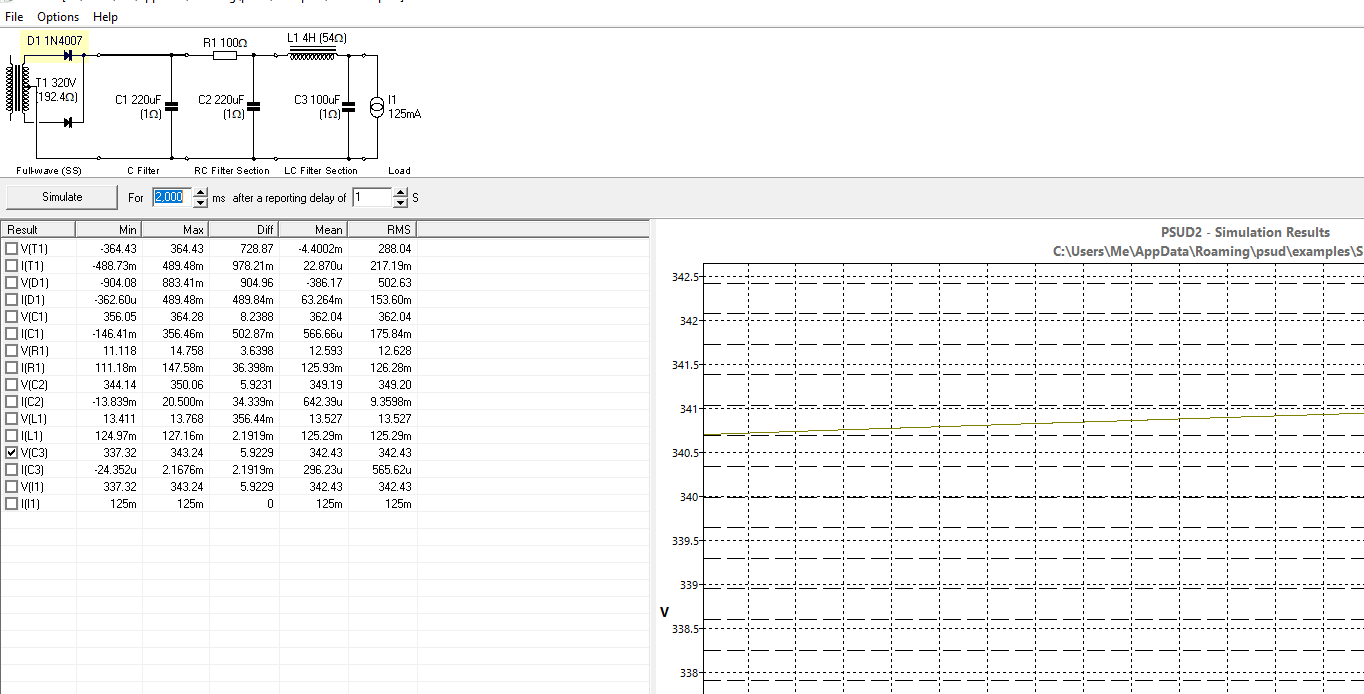Click the V(C2) RMS value 349.20
This screenshot has width=1364, height=694.
(x=394, y=385)
